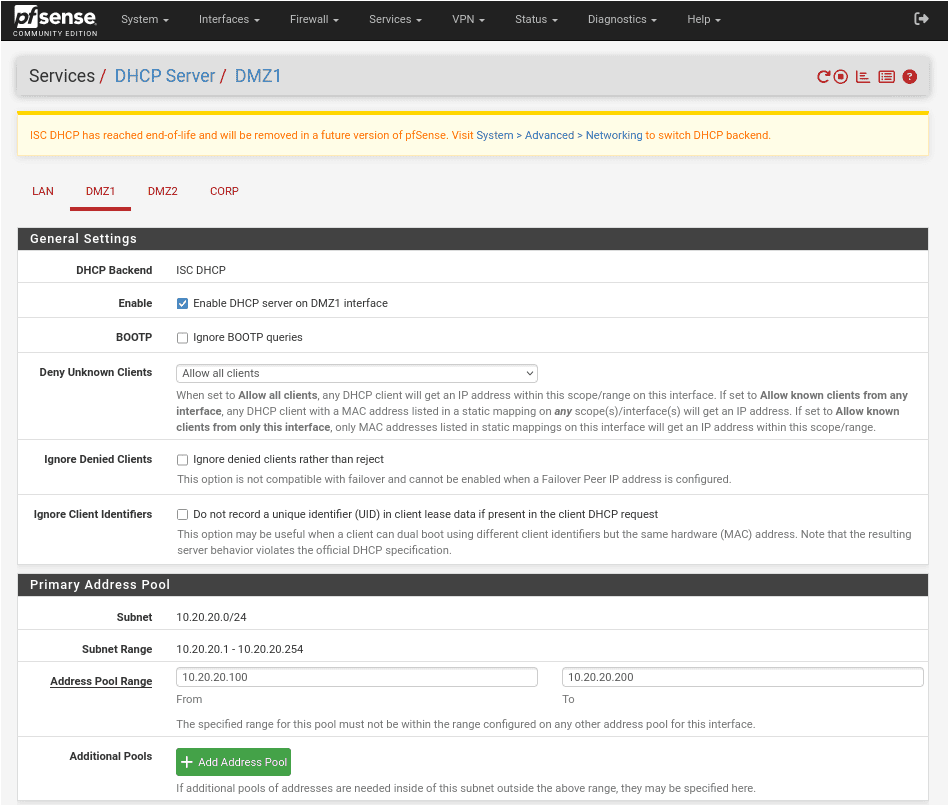Click the ISC DHCP backend value
The image size is (949, 806).
click(201, 270)
